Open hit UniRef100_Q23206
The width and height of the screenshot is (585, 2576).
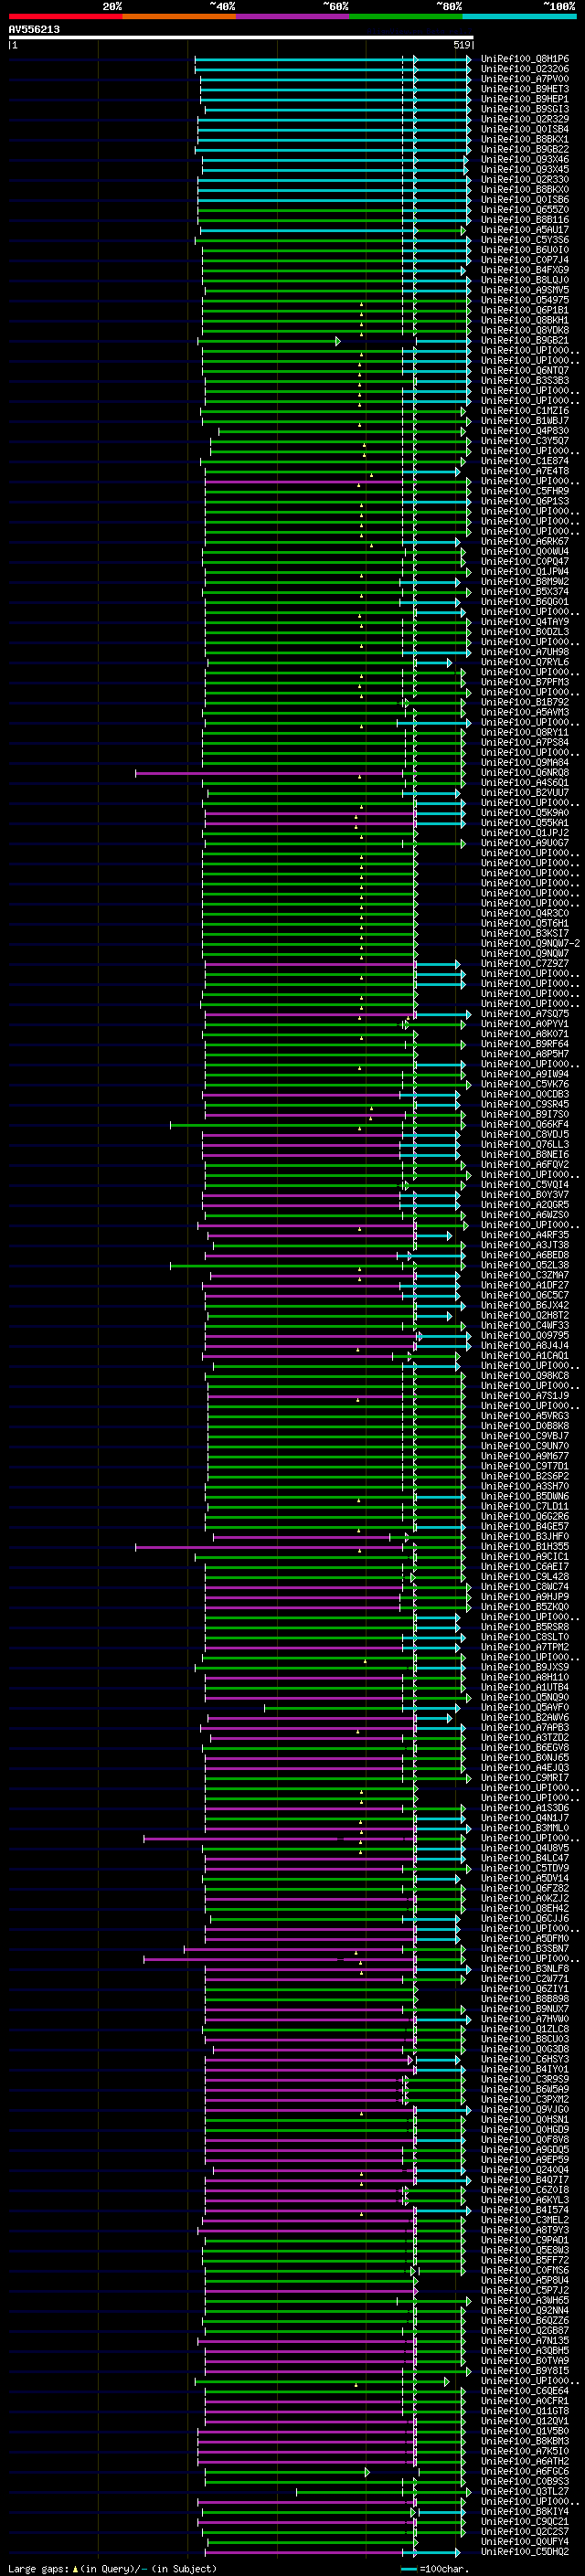(x=525, y=69)
